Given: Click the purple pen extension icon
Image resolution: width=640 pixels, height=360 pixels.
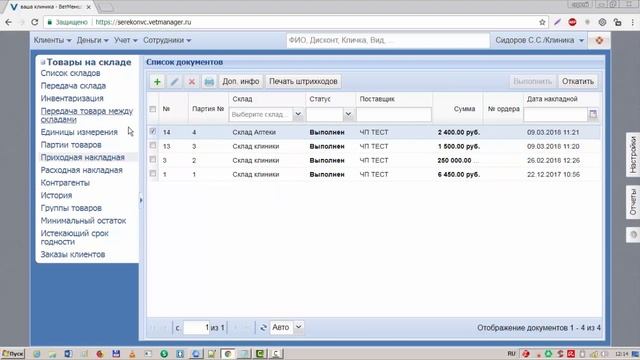Looking at the screenshot, I should point(557,22).
